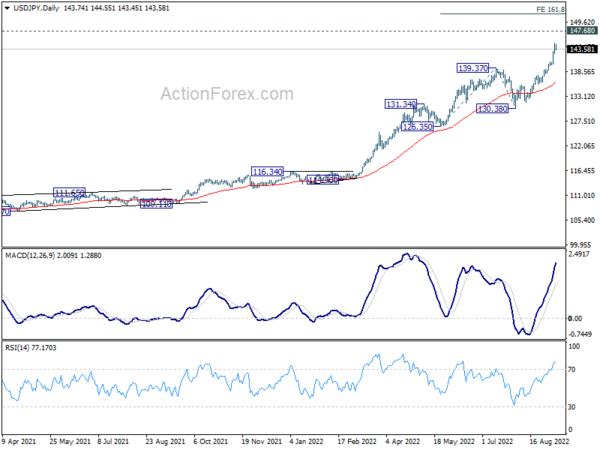Click the RSI axis value 100
600x450 pixels.
574,346
